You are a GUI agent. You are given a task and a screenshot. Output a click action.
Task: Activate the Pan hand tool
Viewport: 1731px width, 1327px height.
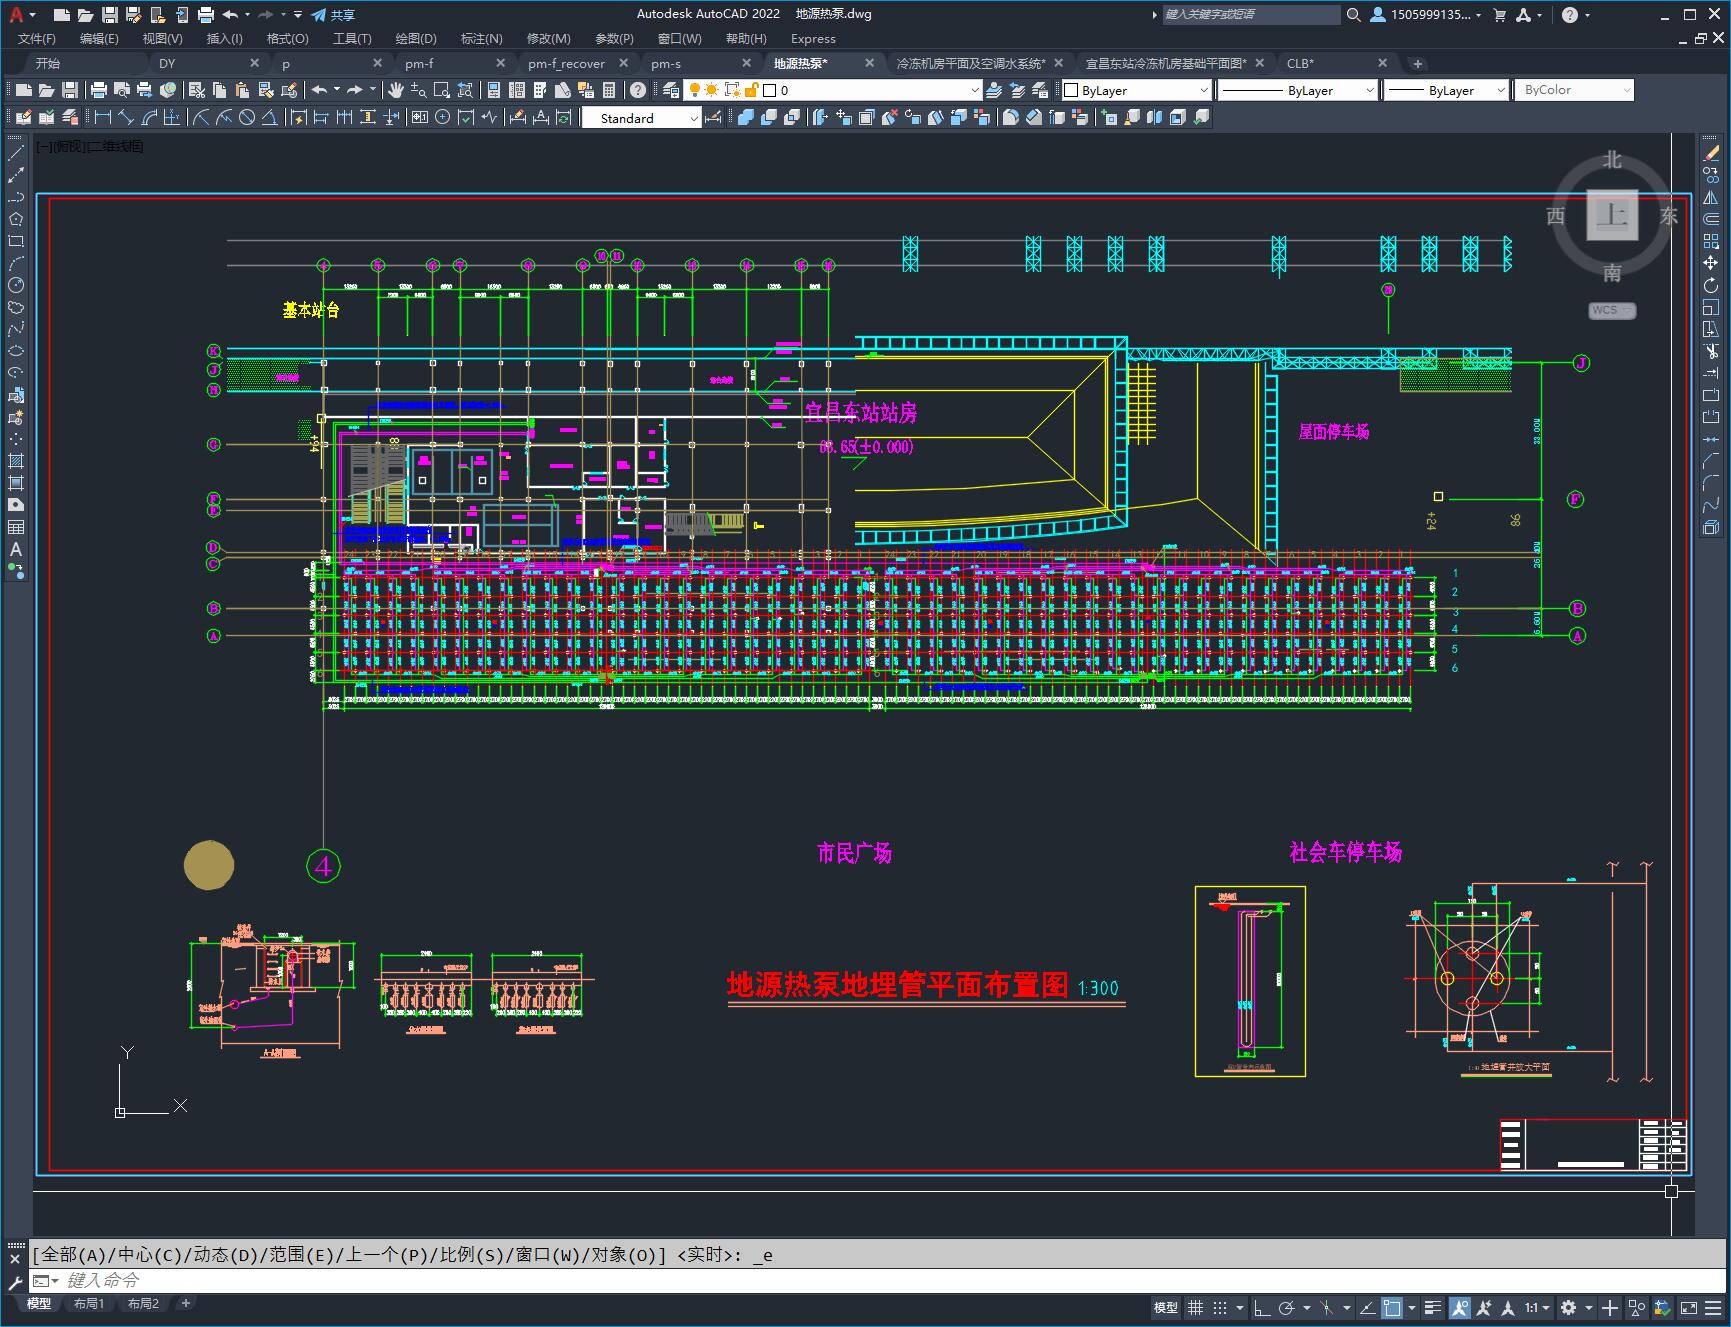(396, 90)
